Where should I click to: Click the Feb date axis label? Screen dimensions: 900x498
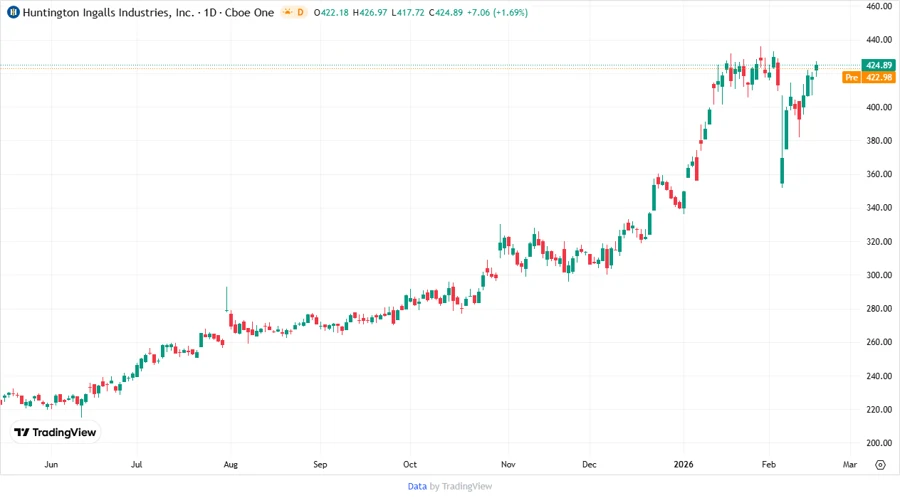point(769,464)
